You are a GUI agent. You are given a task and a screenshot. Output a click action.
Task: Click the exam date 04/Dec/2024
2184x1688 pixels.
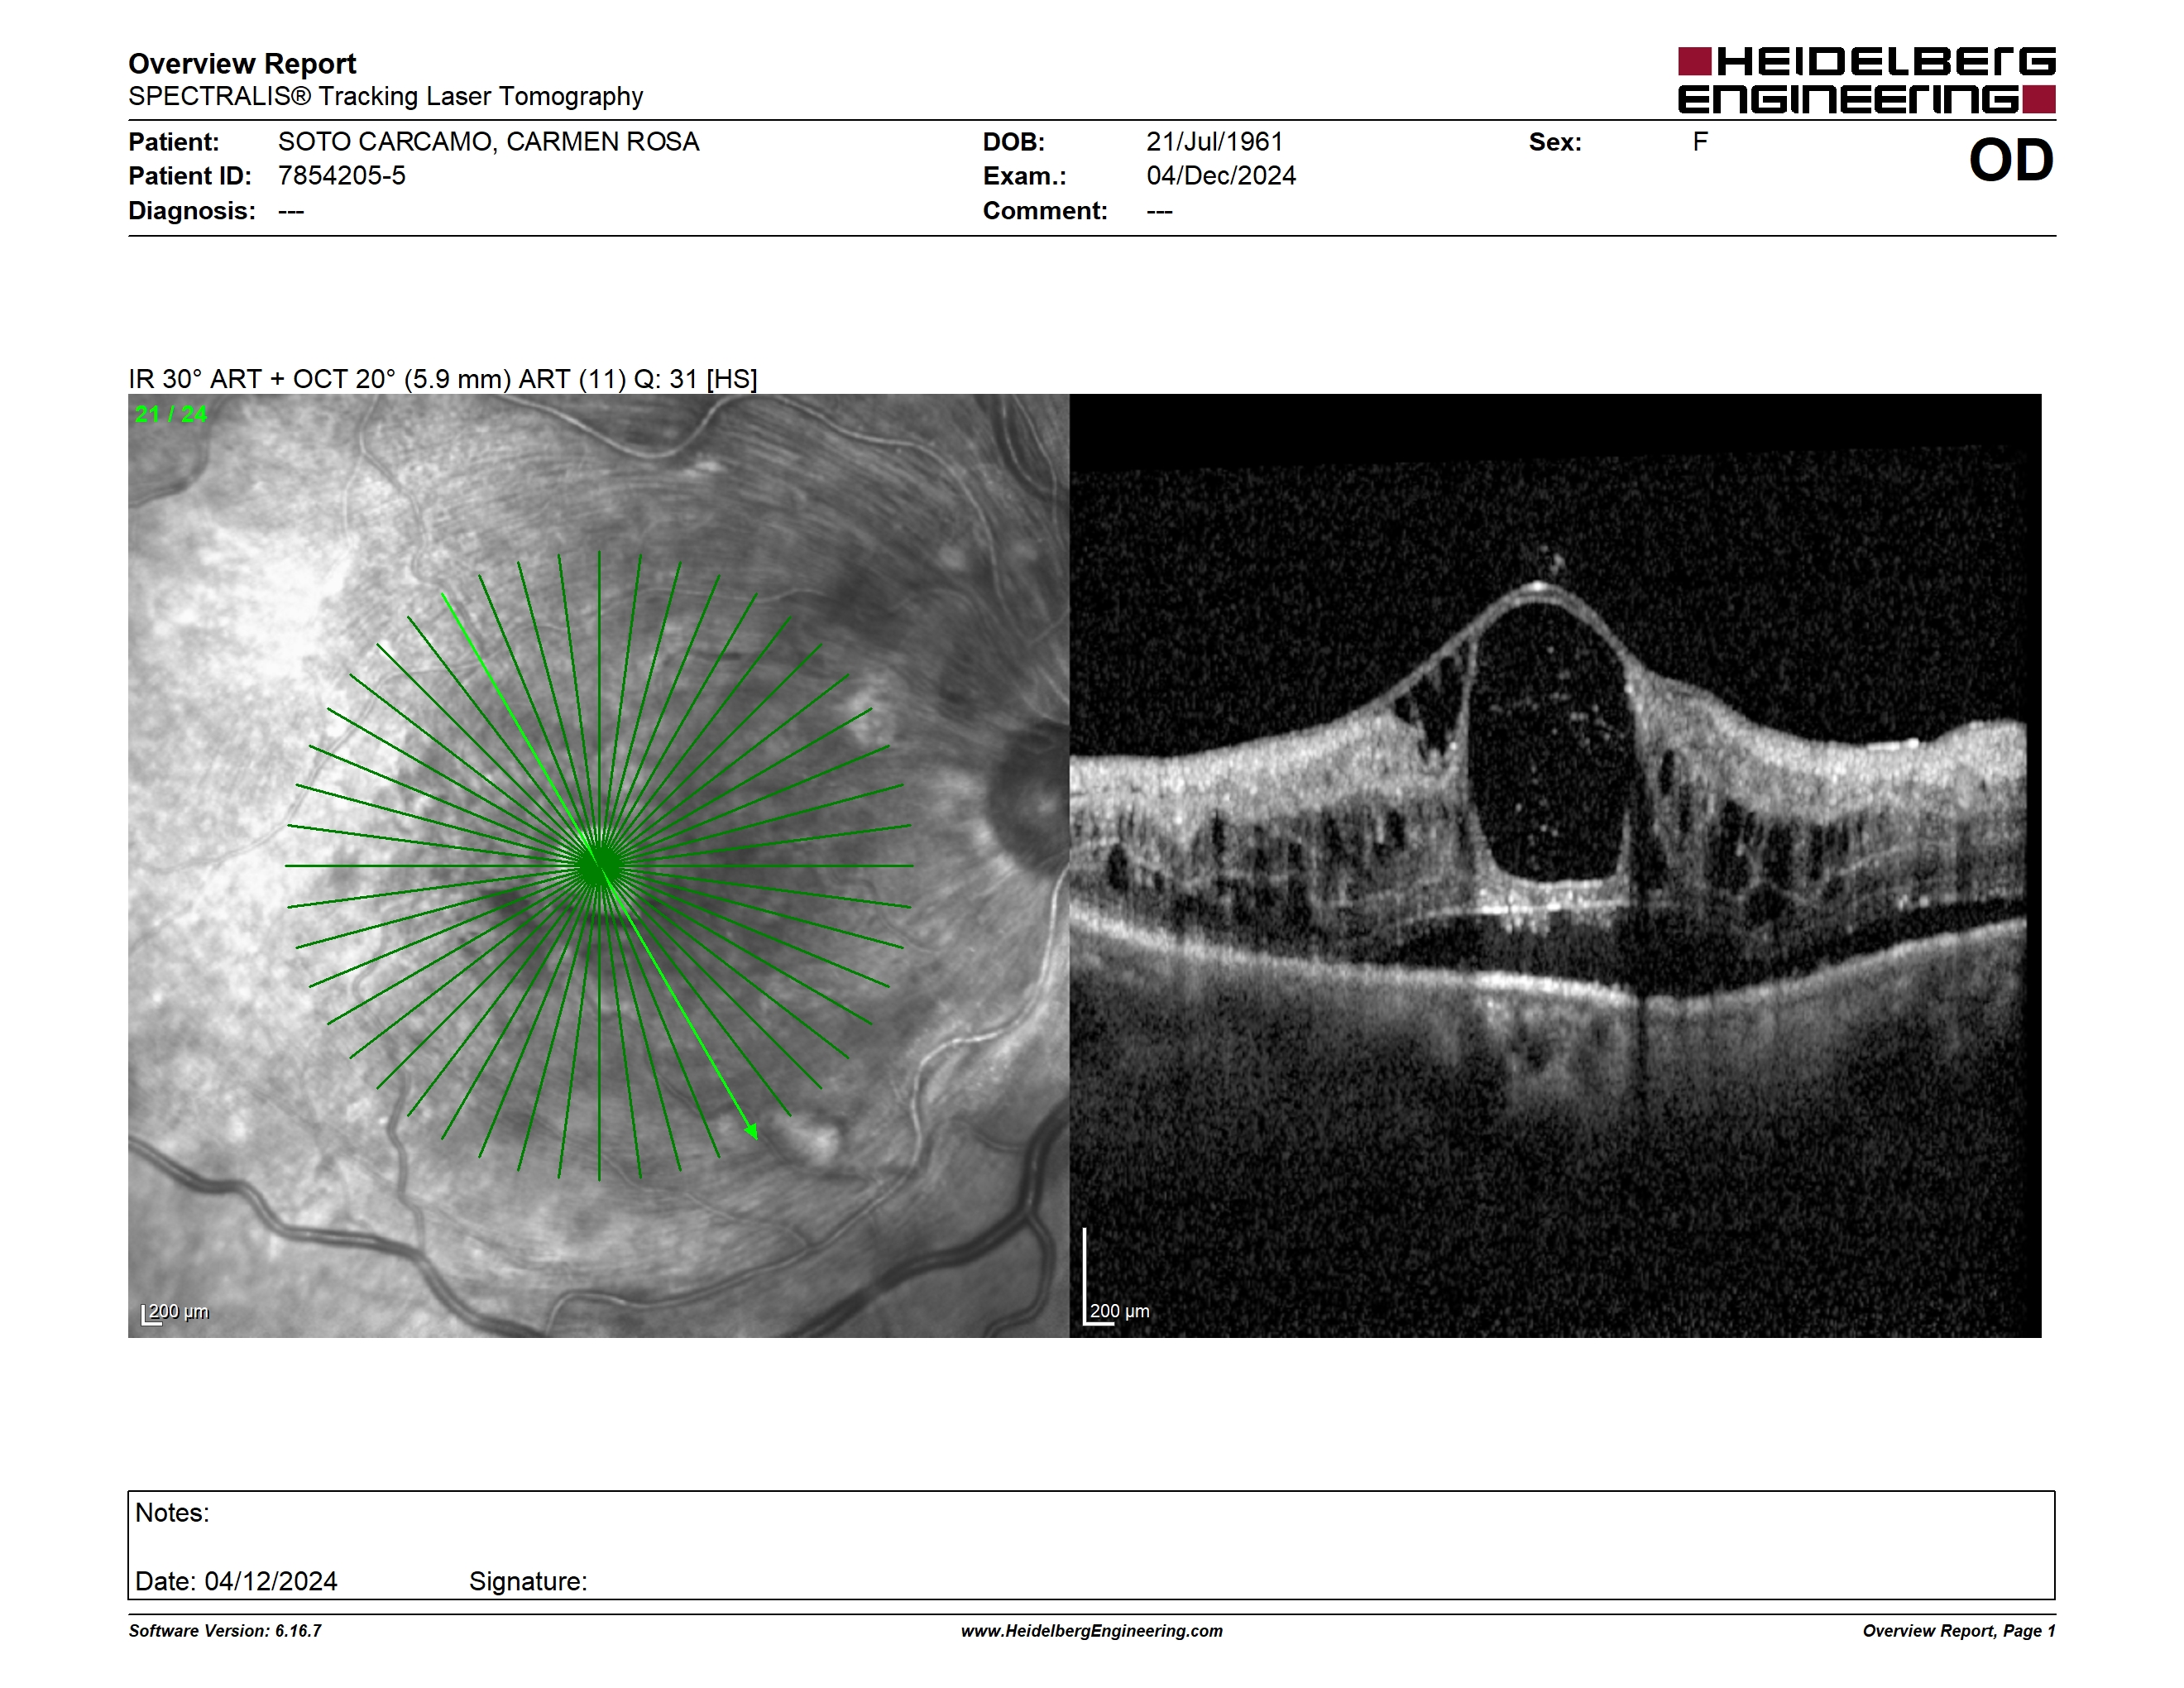[1221, 176]
